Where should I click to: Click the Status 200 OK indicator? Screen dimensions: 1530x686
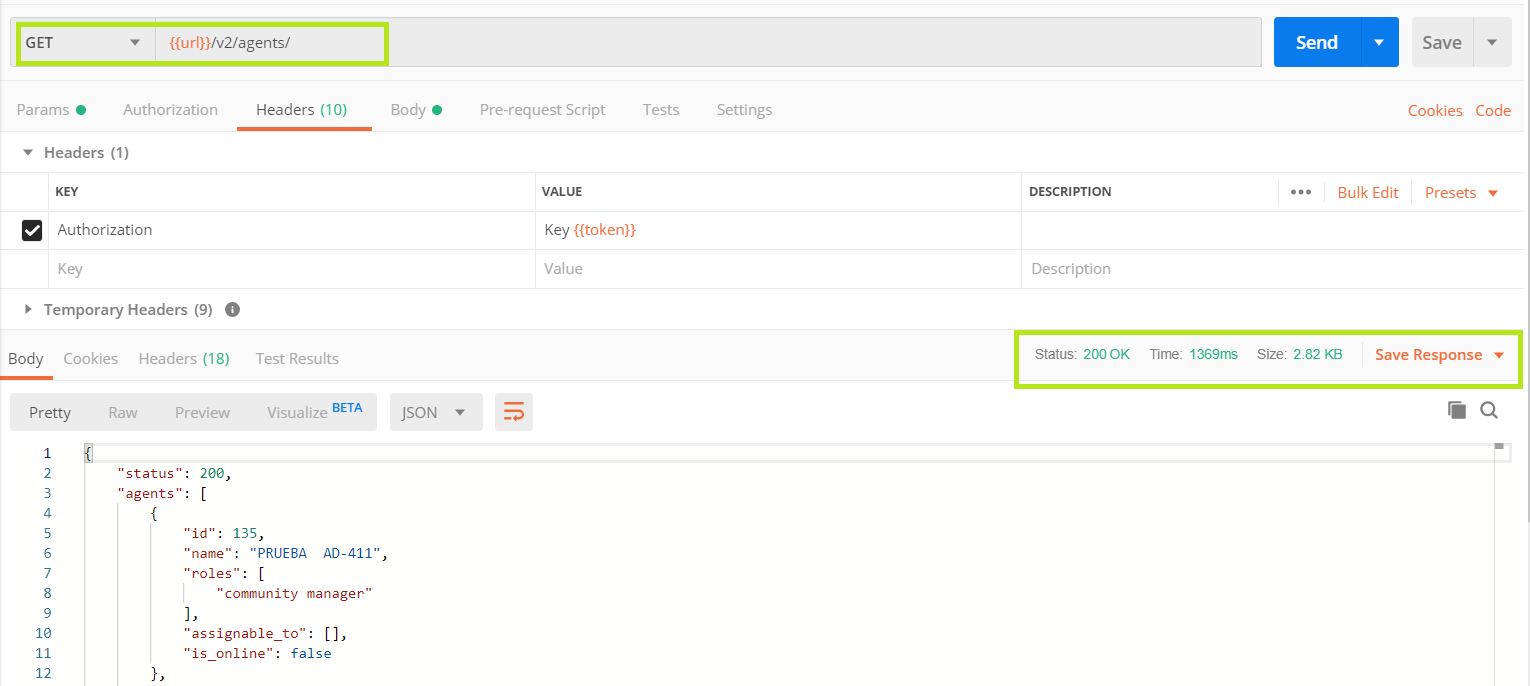[x=1082, y=354]
